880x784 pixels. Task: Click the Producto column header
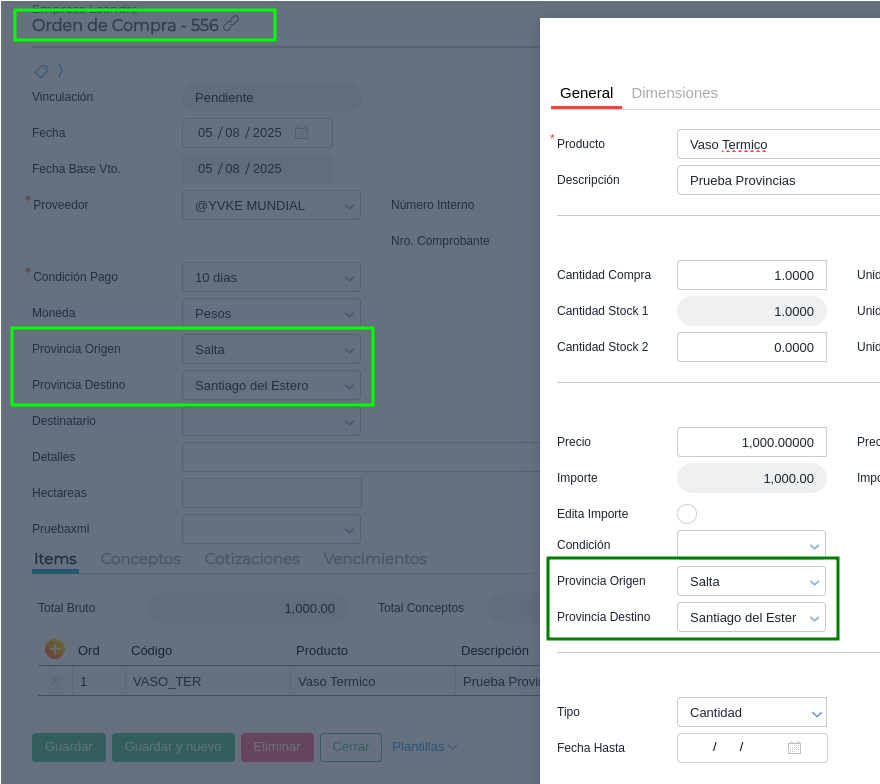322,650
